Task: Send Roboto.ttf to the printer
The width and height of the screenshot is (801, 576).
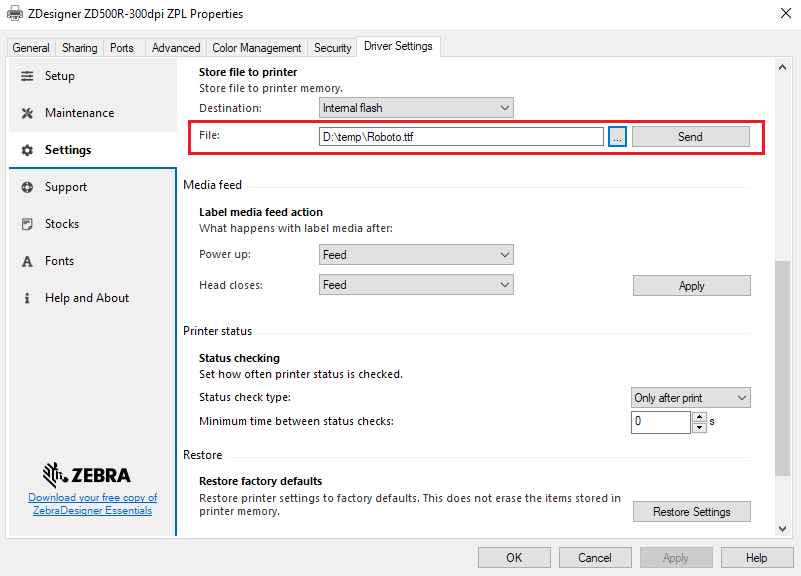Action: pos(690,135)
